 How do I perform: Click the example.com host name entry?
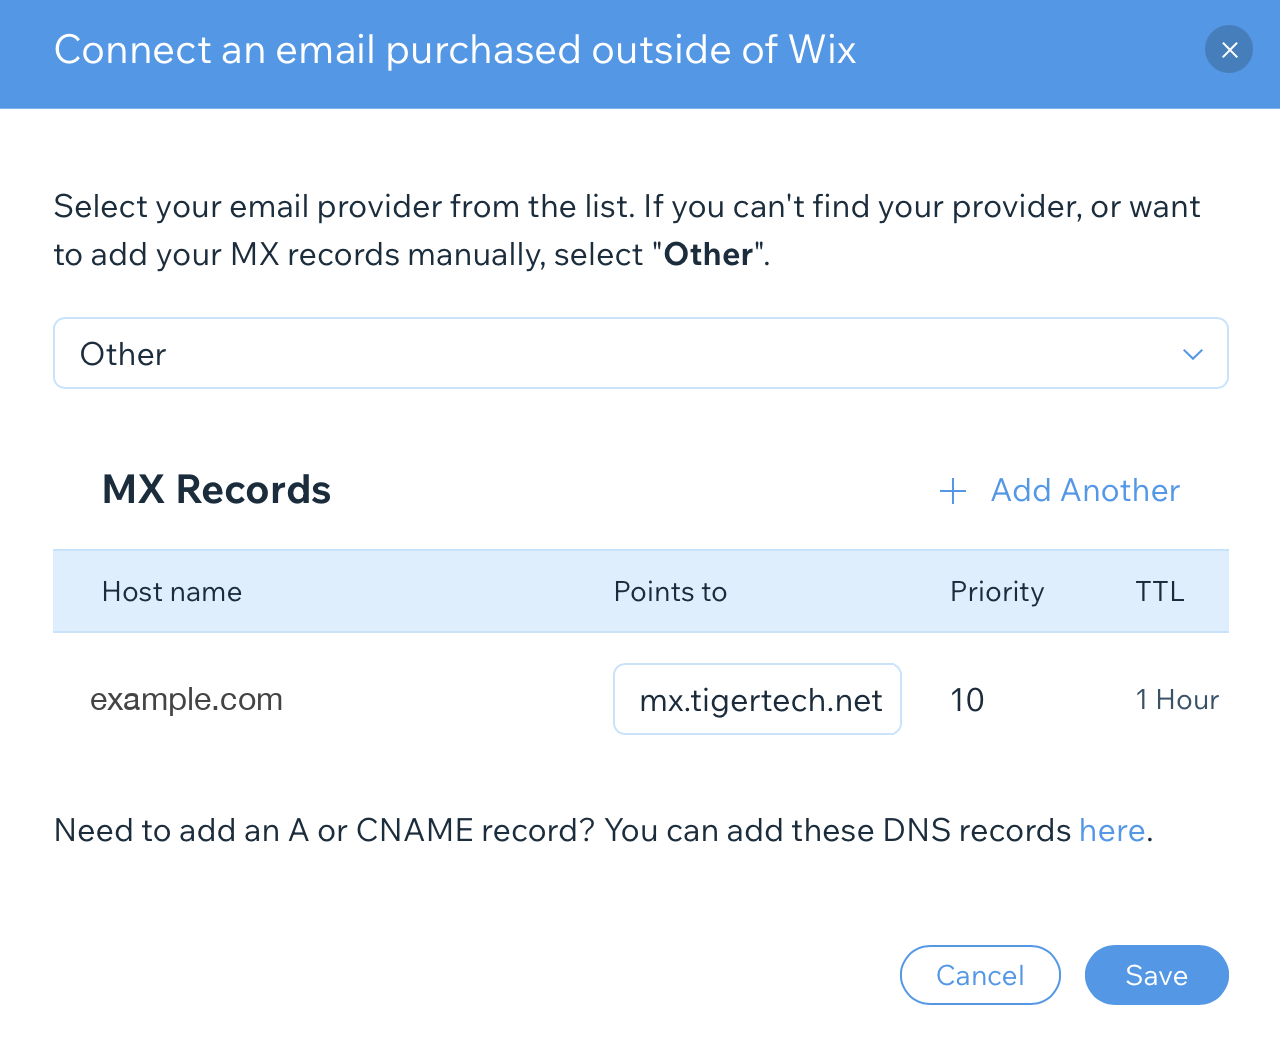(186, 699)
